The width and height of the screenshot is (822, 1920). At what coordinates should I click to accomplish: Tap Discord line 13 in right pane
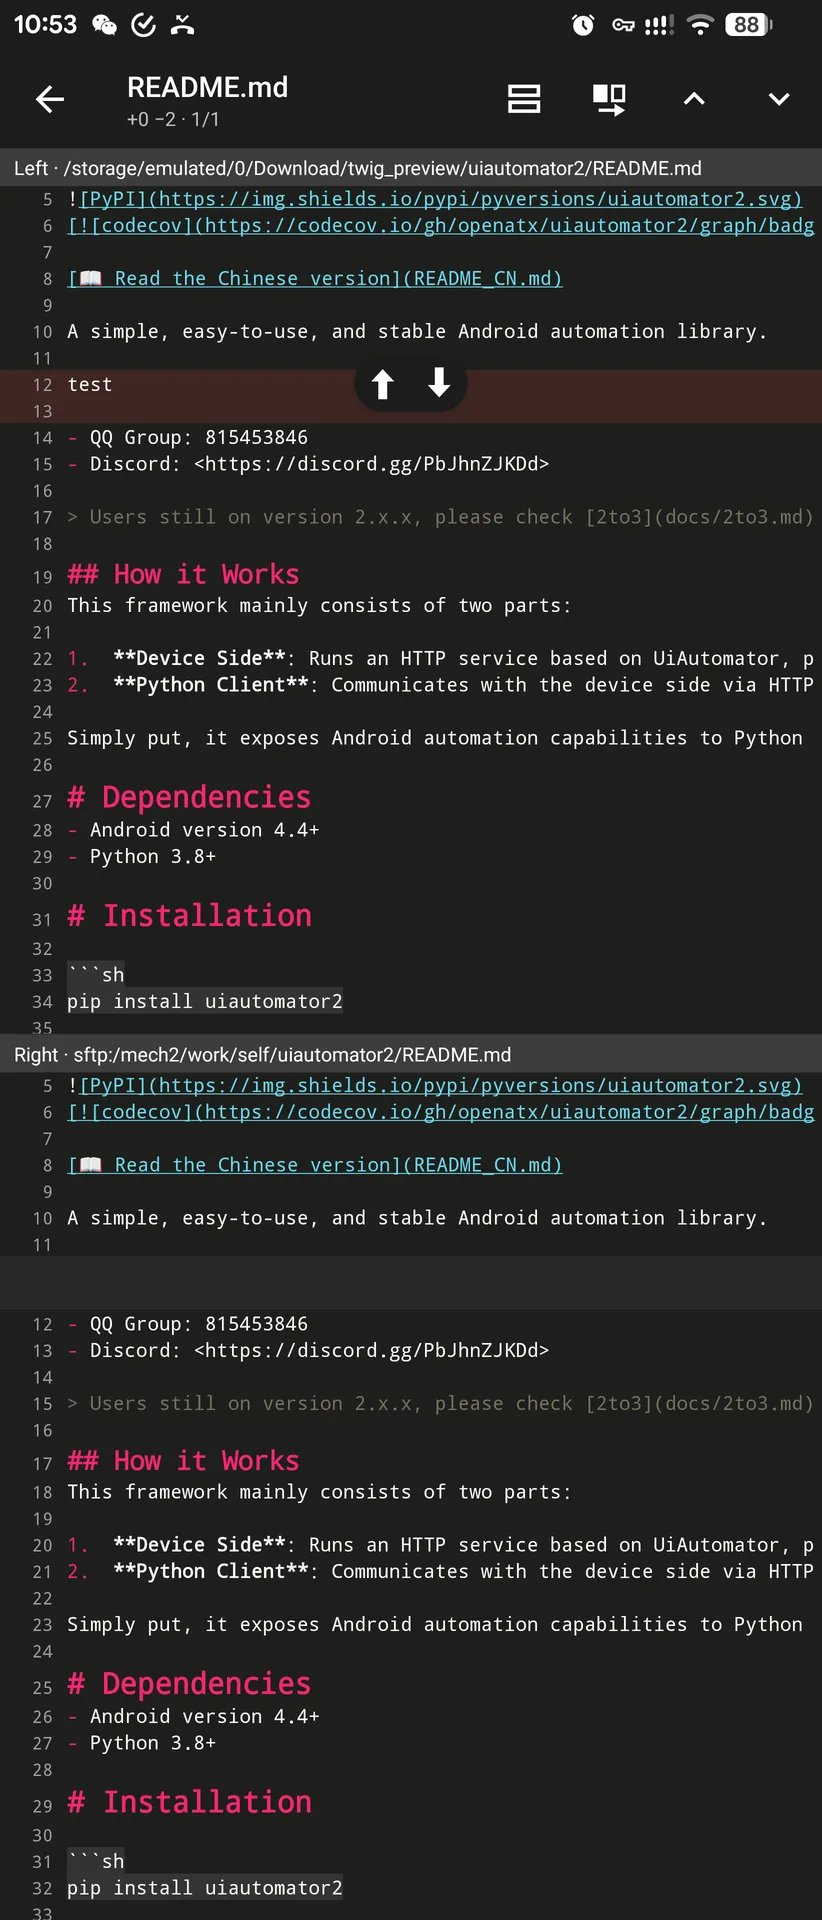pos(308,1351)
